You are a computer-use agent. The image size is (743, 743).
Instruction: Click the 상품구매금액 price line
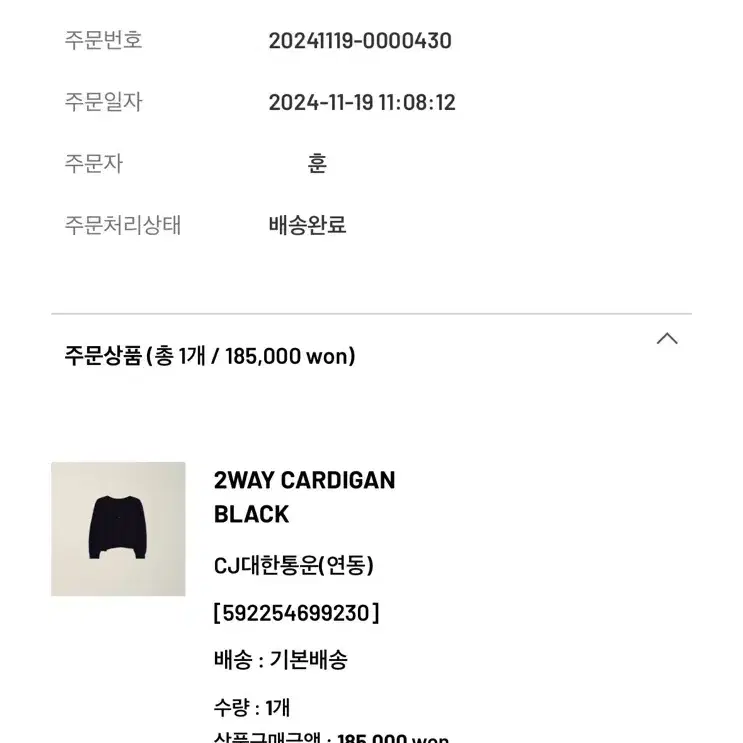pos(331,737)
